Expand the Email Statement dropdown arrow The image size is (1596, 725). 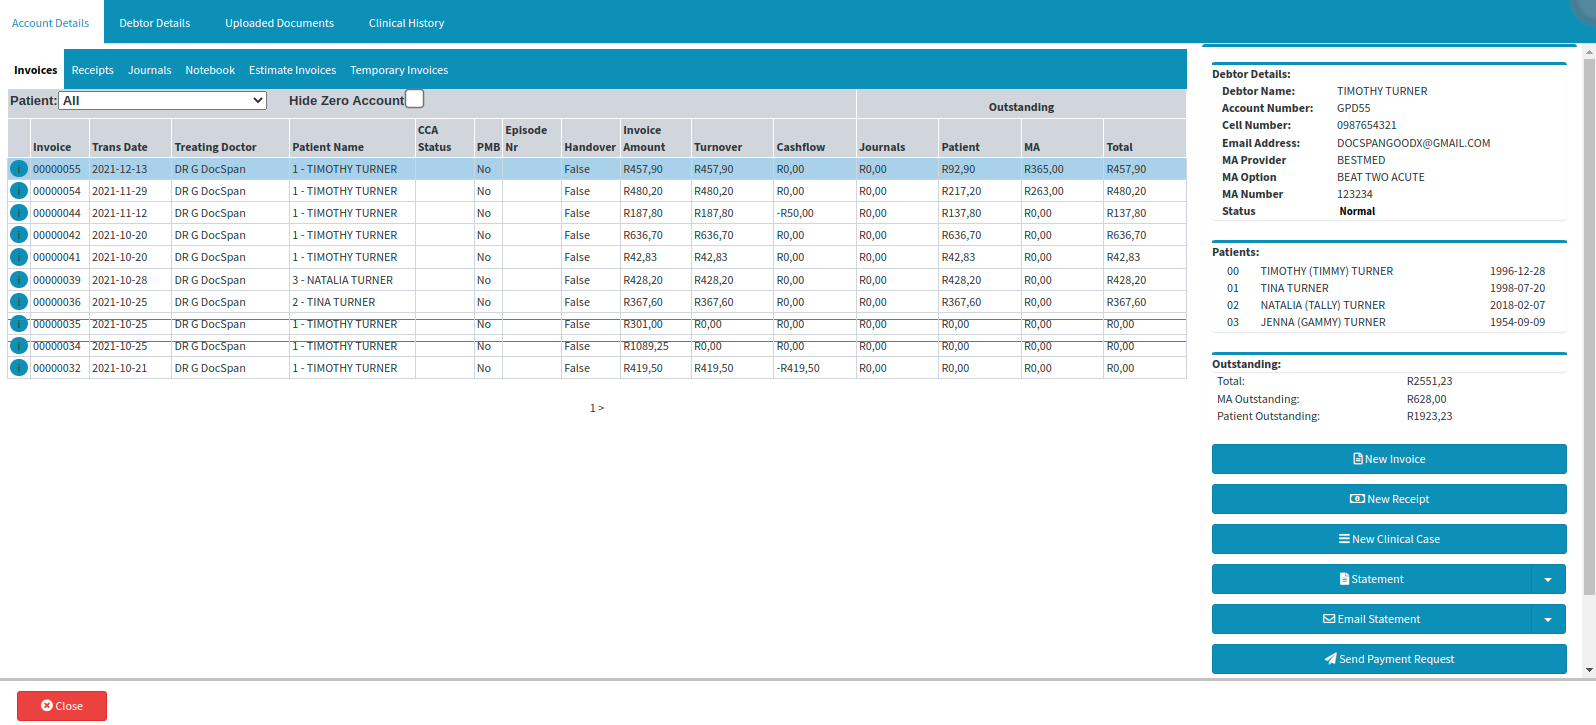coord(1548,619)
